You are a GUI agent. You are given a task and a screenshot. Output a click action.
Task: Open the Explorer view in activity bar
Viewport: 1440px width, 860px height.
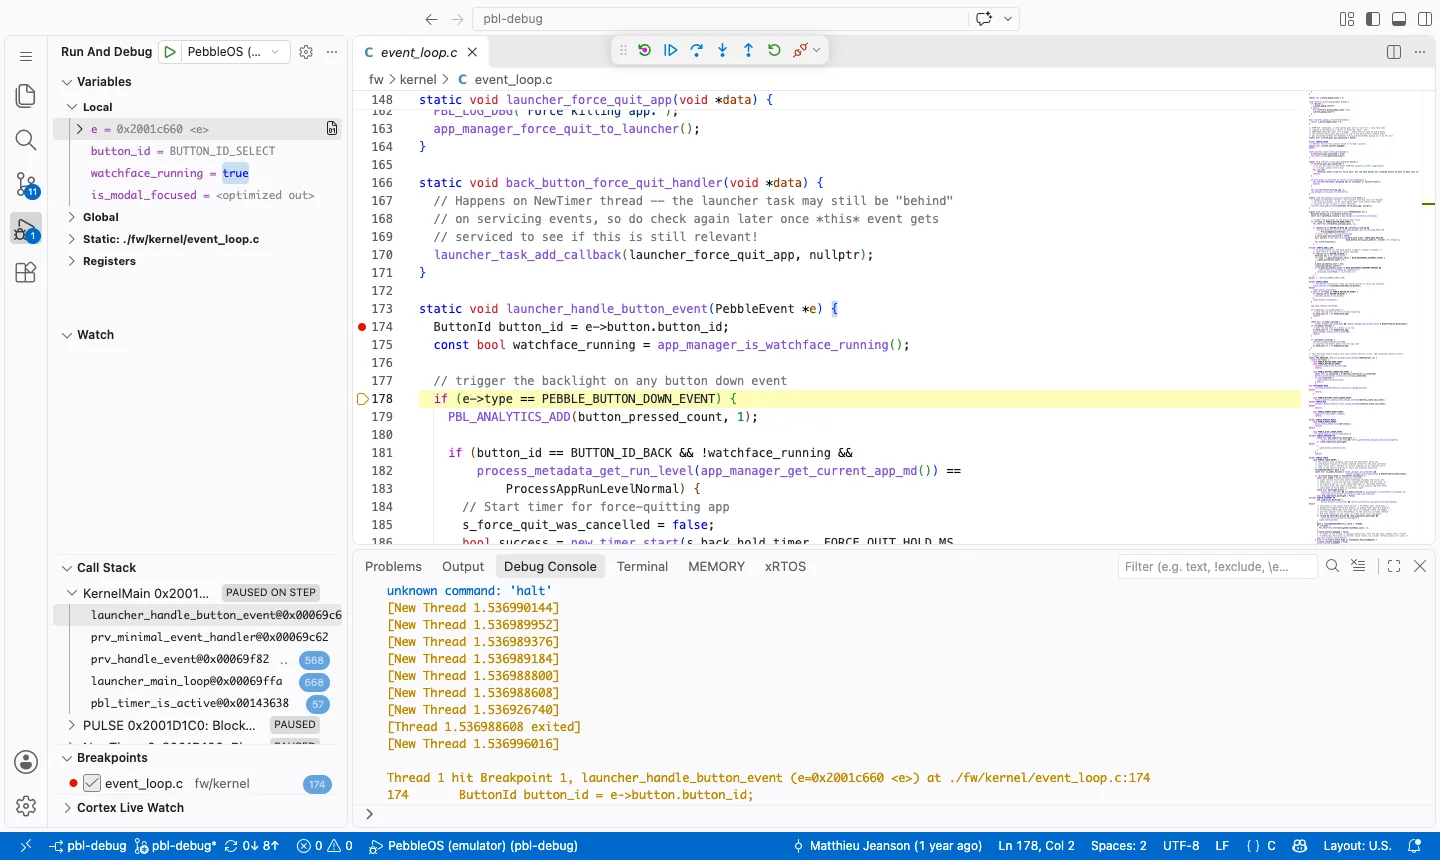26,96
